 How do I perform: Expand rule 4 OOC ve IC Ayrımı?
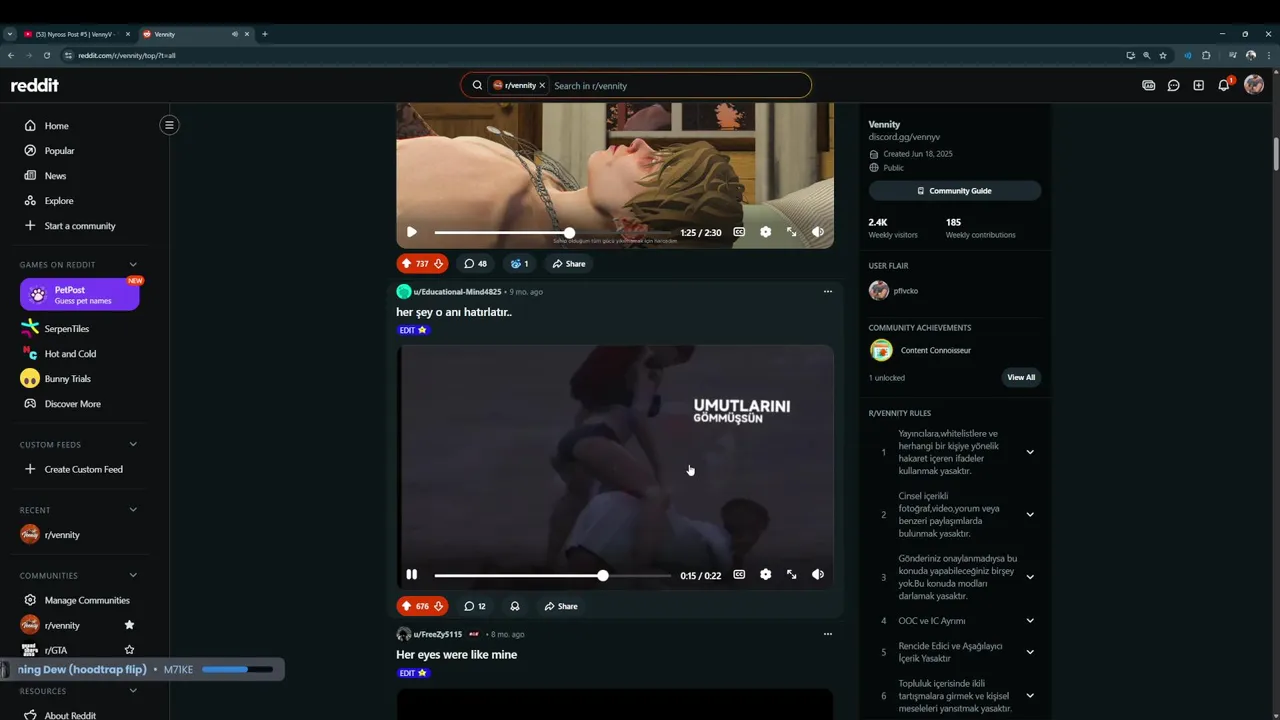point(1030,621)
